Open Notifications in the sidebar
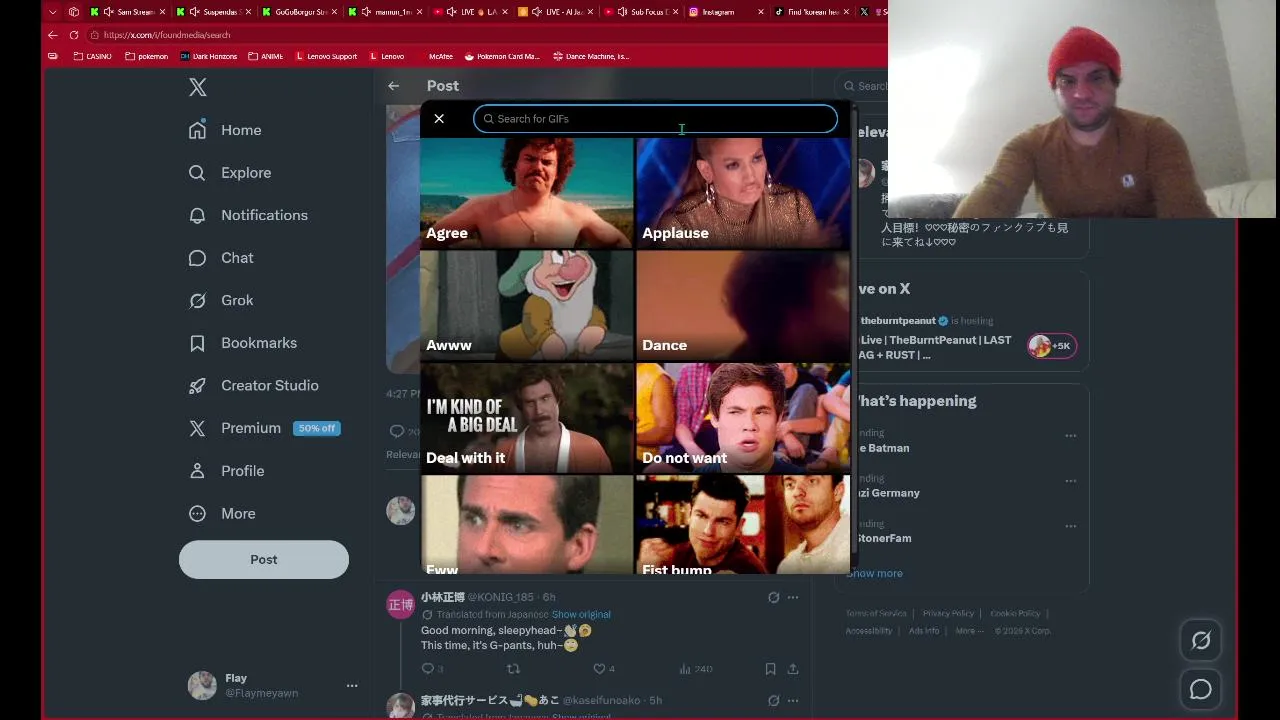 [x=248, y=215]
